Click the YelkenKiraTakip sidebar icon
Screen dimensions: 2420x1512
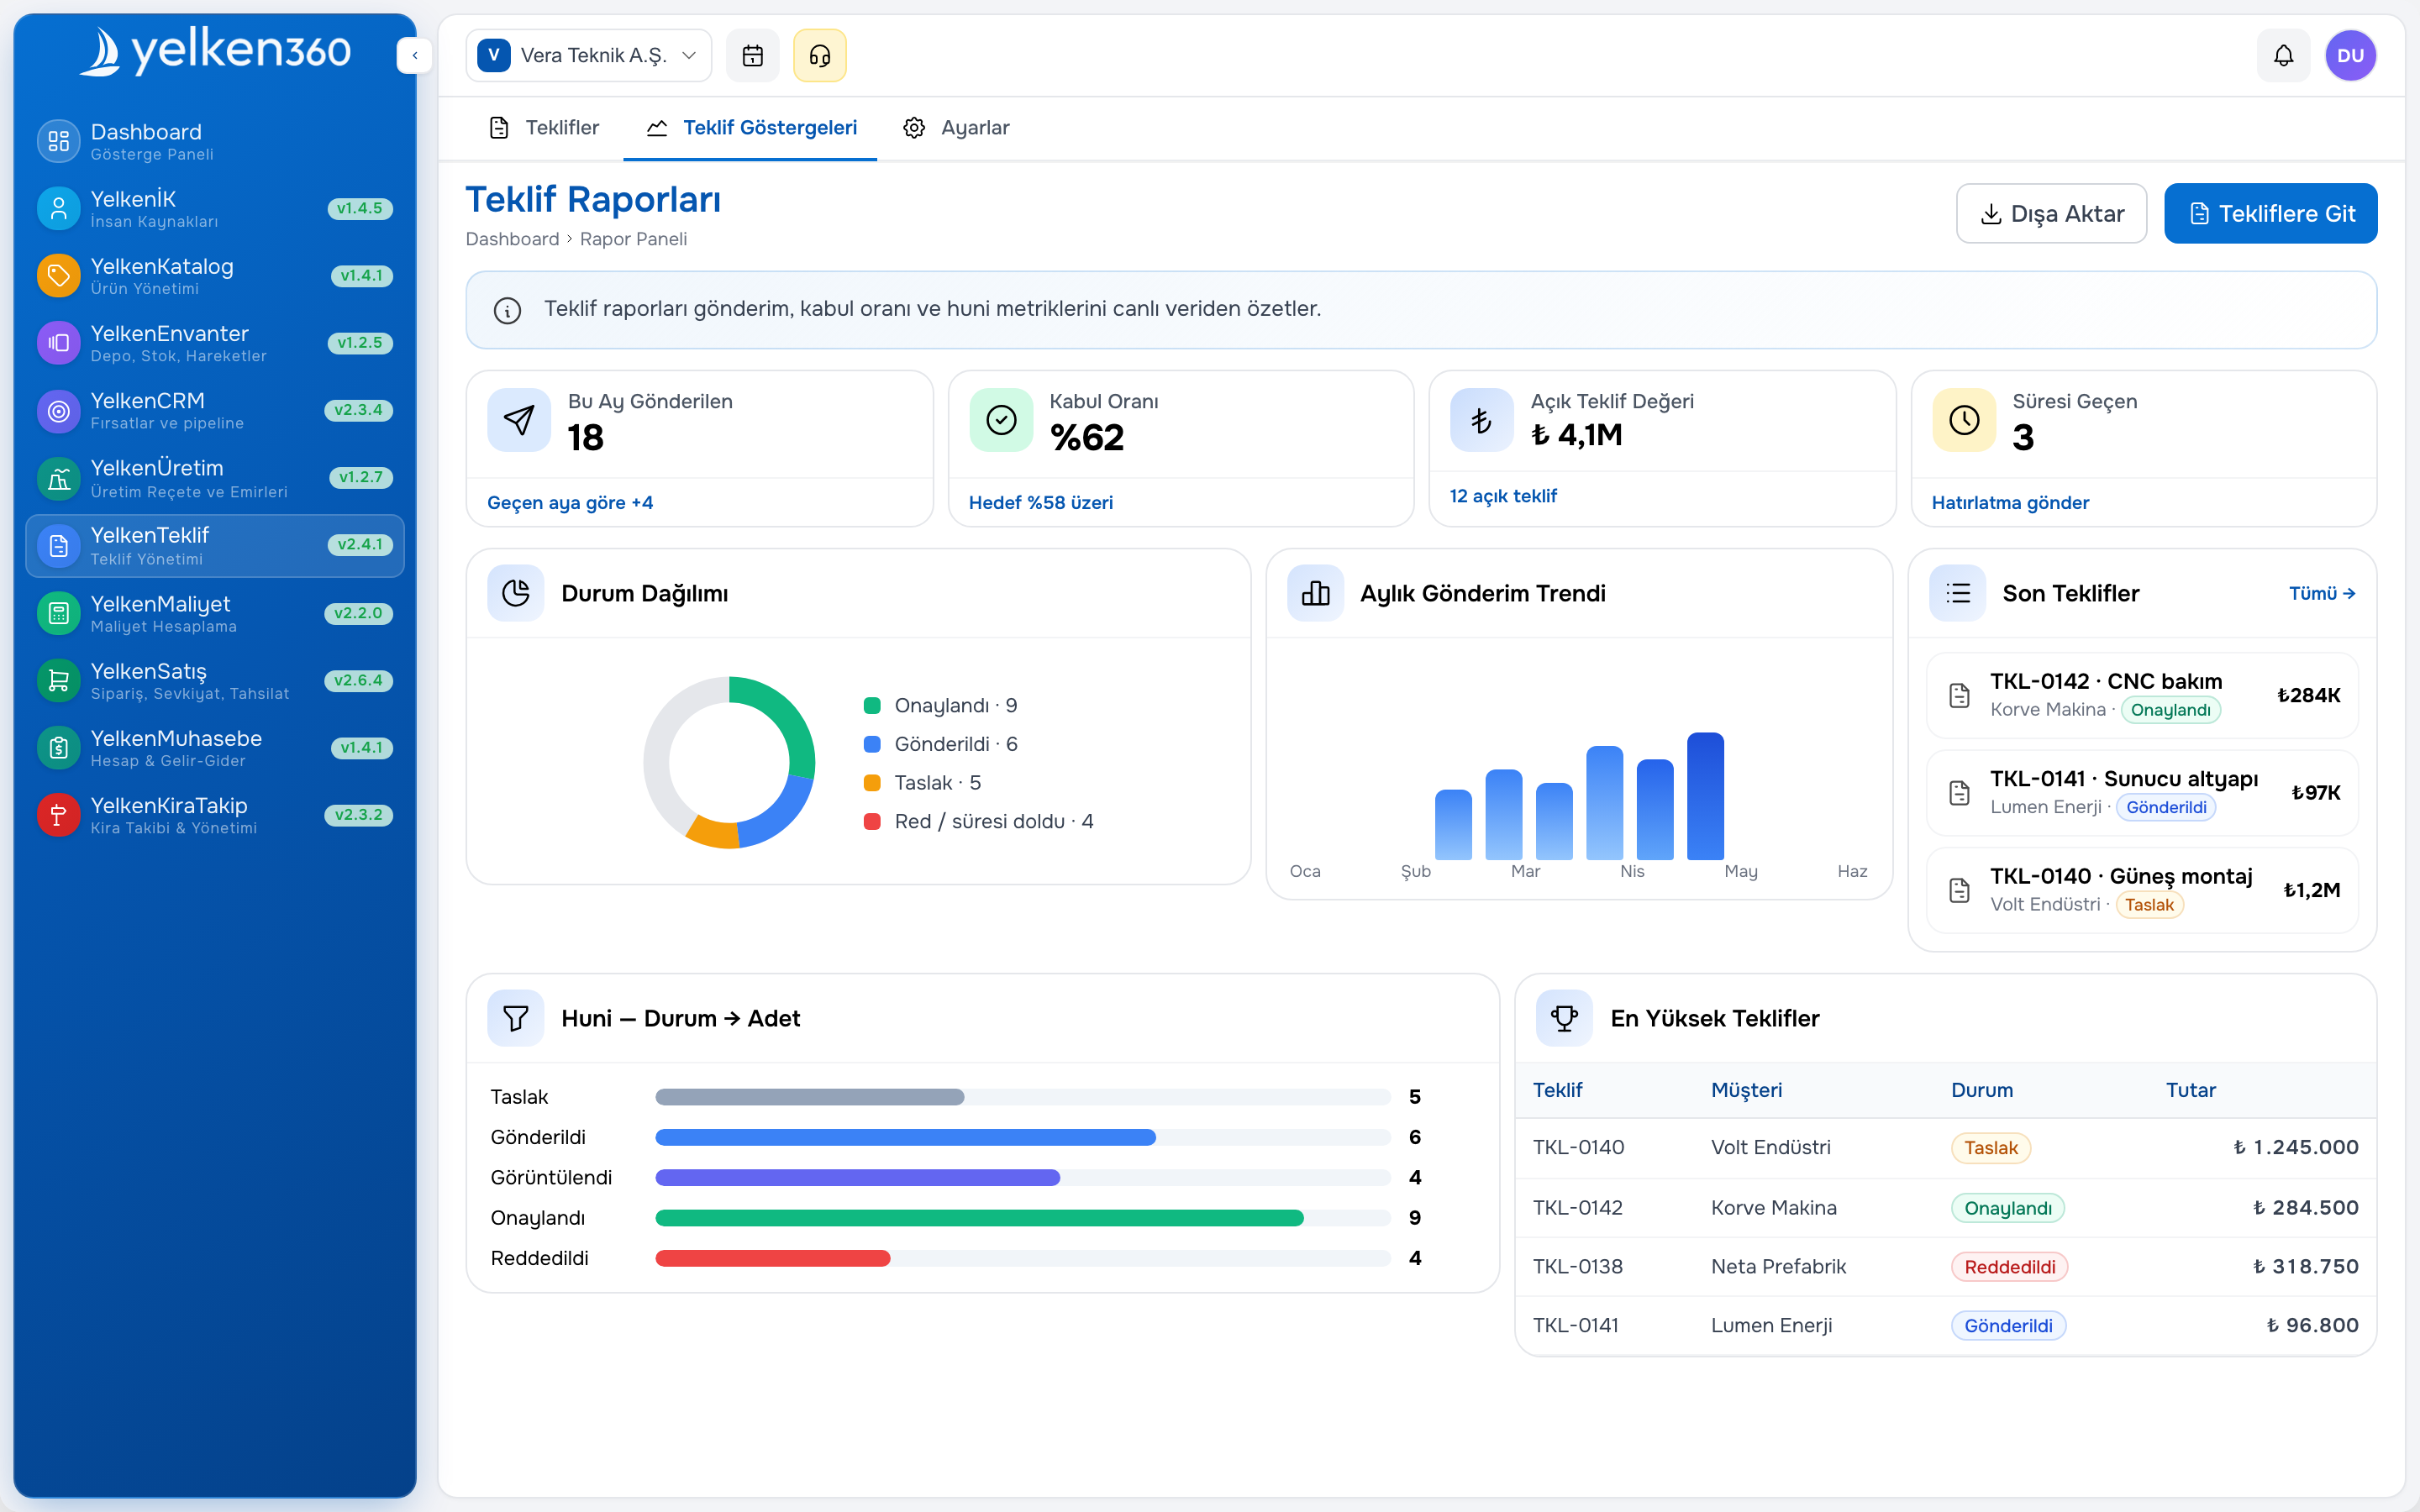[58, 815]
